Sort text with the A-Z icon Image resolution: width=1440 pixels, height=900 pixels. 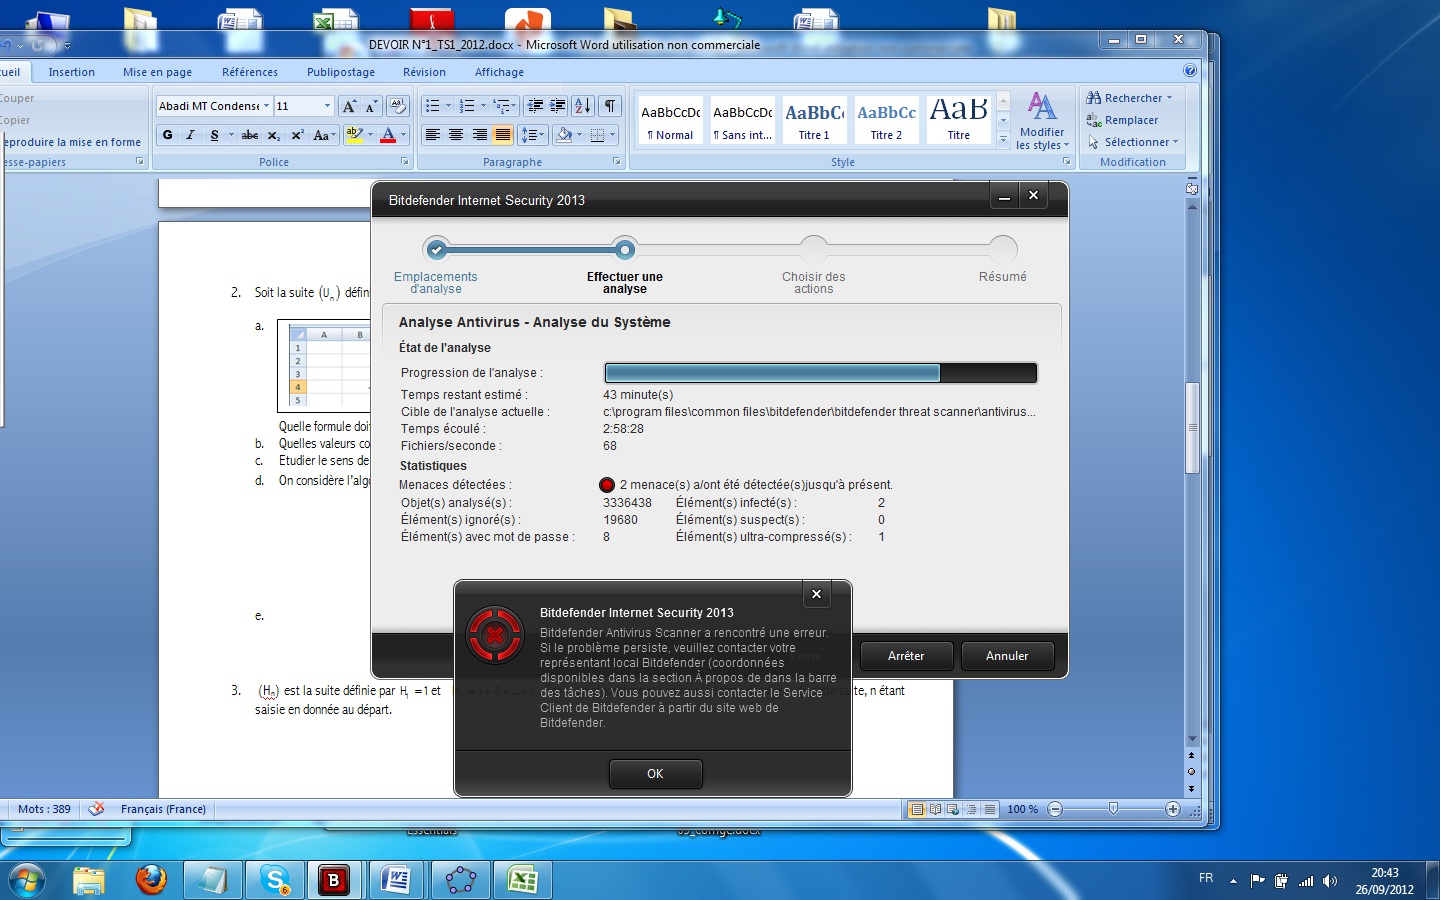pos(583,106)
